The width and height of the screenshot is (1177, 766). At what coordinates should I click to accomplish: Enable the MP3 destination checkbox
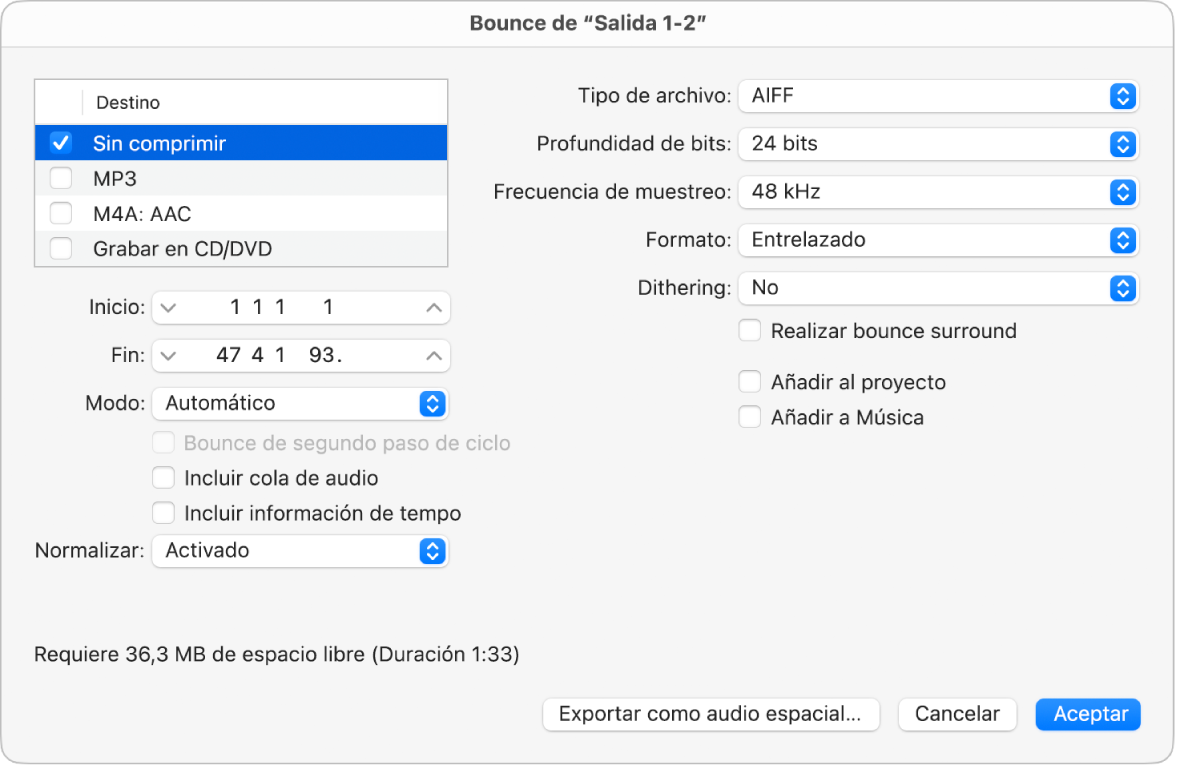61,179
